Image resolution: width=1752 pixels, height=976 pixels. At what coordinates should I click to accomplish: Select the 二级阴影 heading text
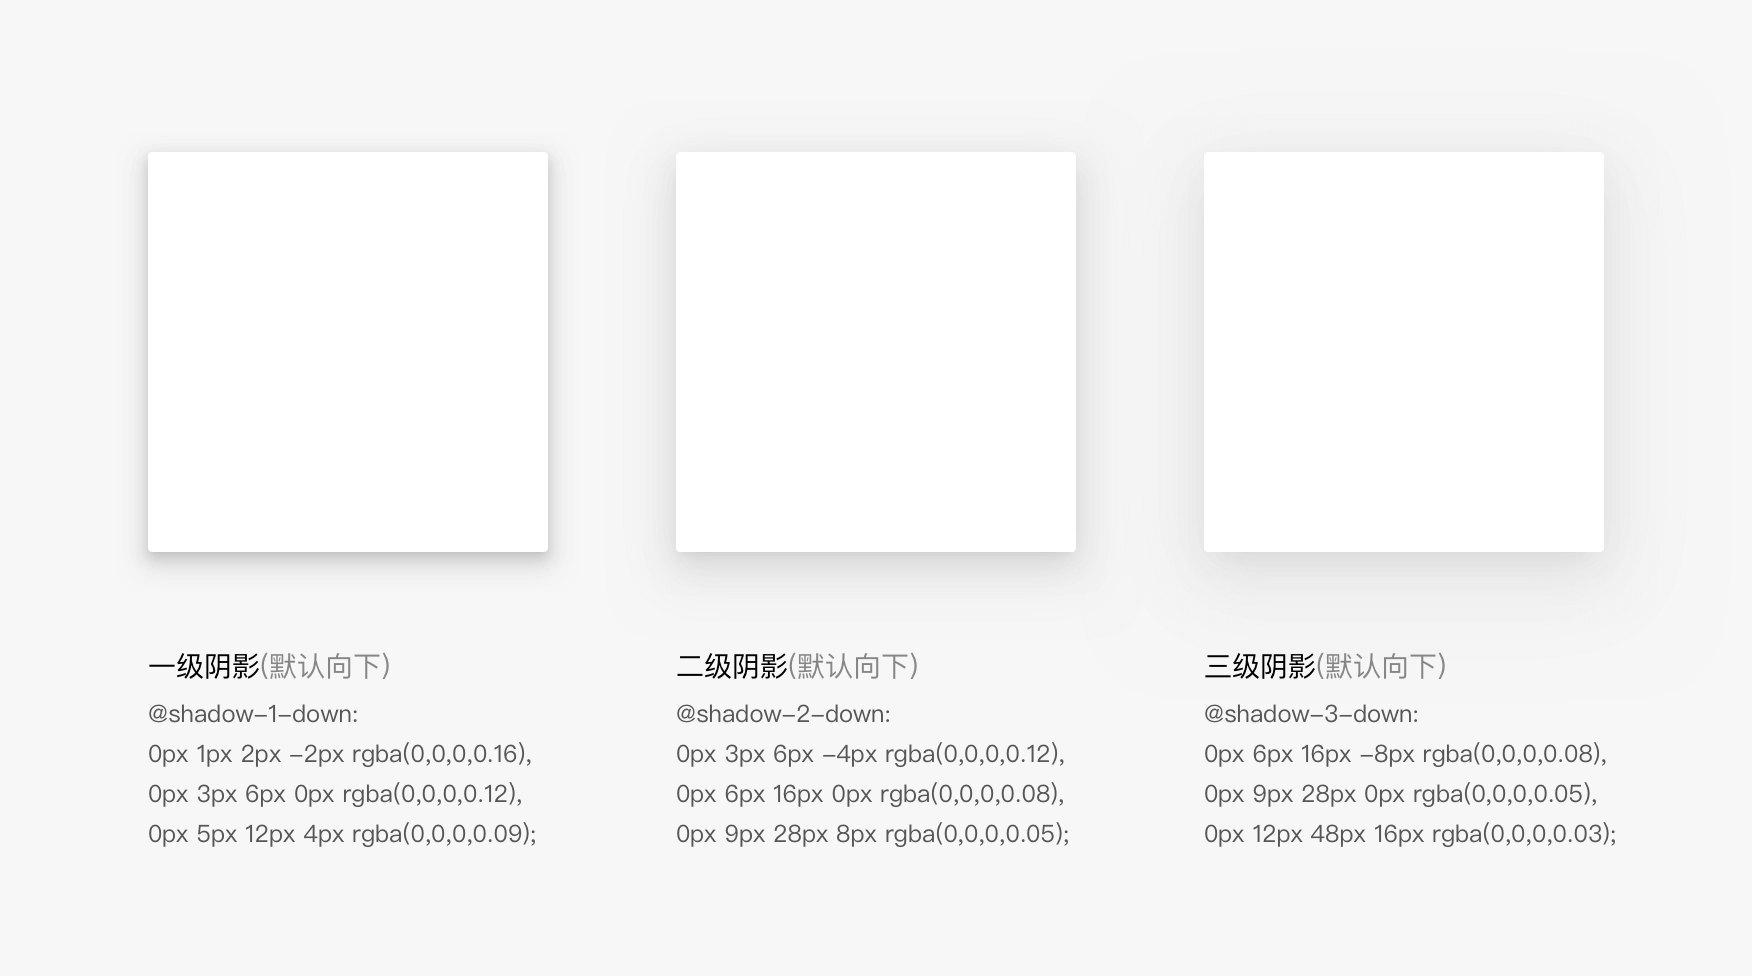tap(732, 666)
